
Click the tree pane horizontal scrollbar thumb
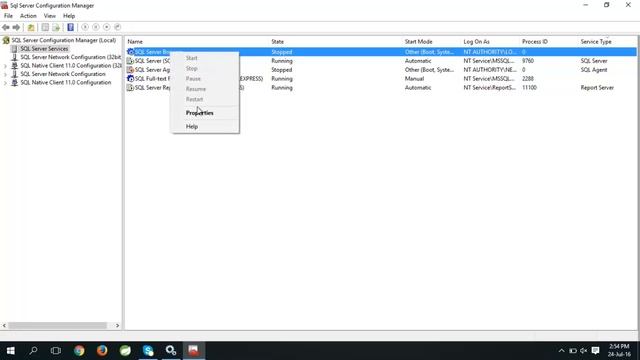point(58,325)
